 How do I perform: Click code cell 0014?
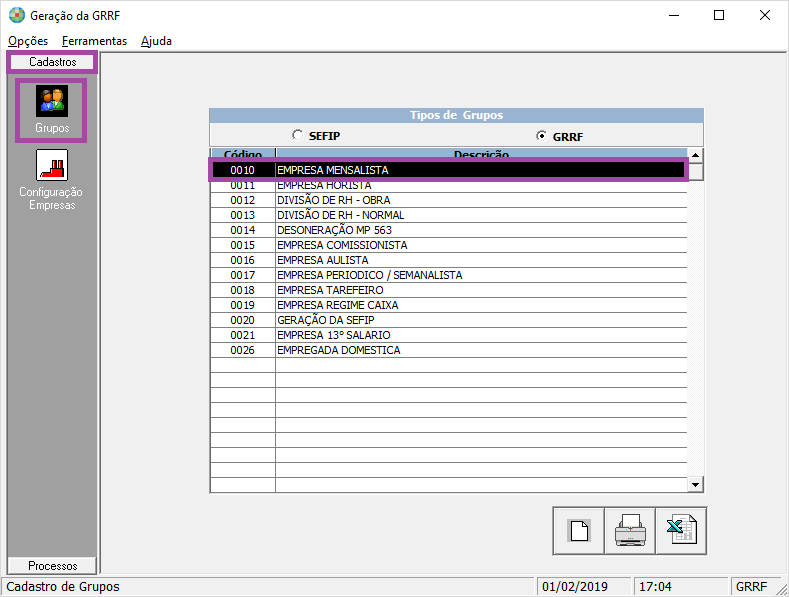click(x=243, y=230)
